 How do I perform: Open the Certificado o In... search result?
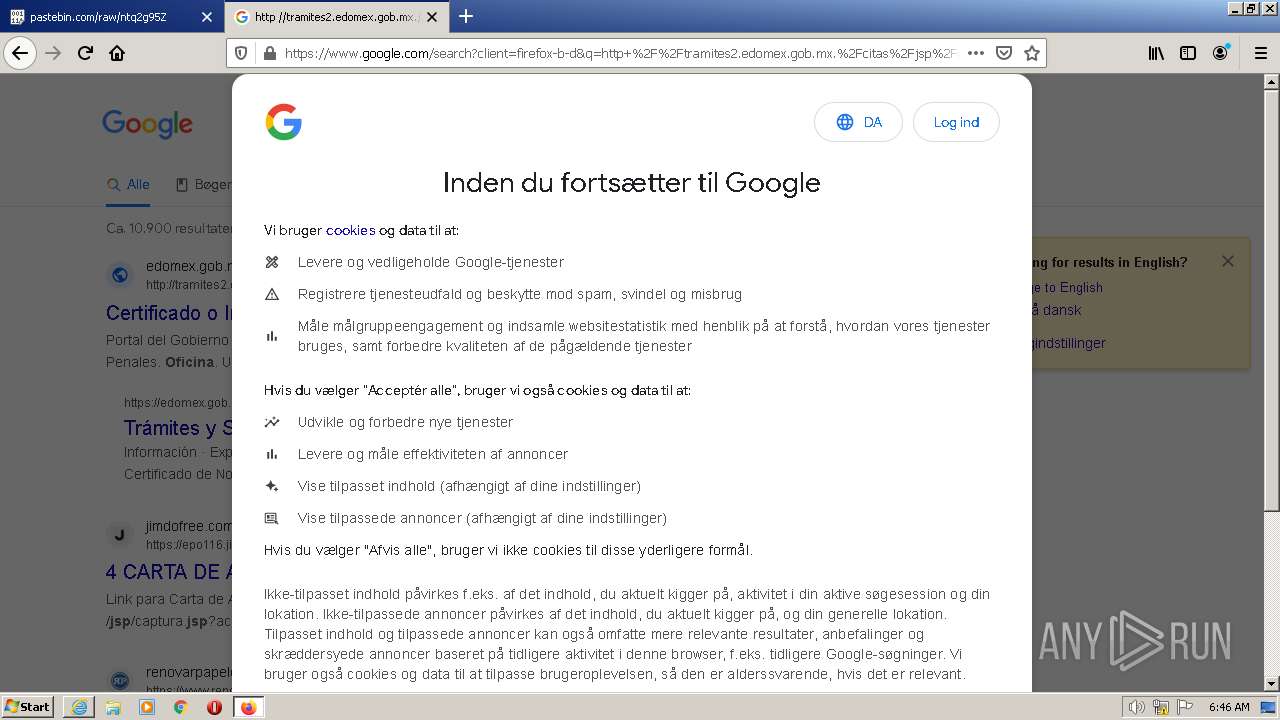click(x=168, y=313)
